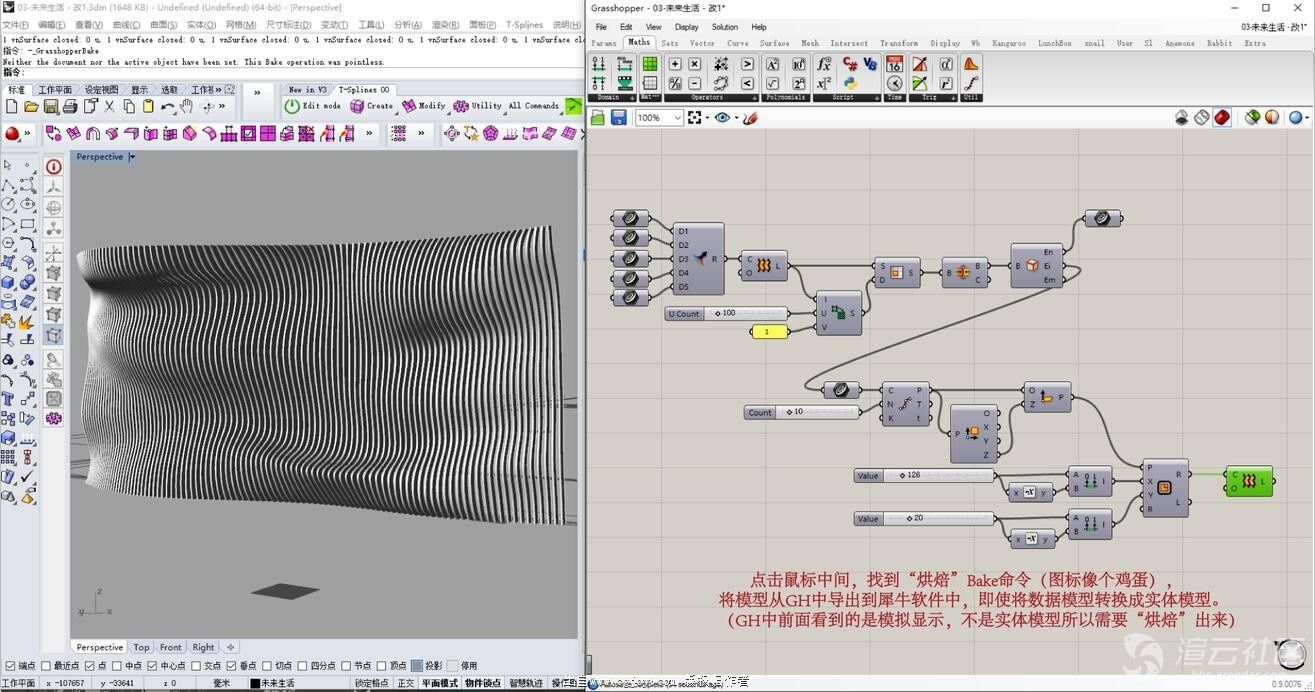Viewport: 1315px width, 692px height.
Task: Click the T-Splines Edit mode power icon
Action: pyautogui.click(x=292, y=106)
